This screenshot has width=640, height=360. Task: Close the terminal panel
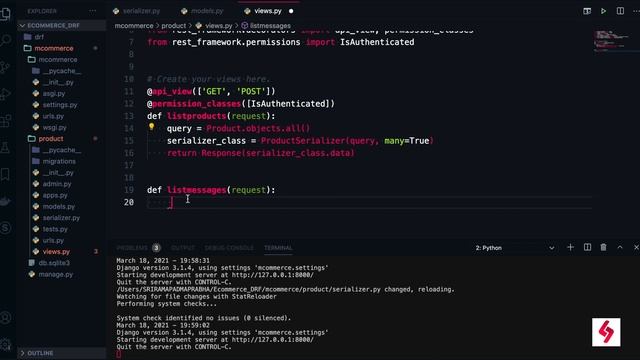(636, 247)
